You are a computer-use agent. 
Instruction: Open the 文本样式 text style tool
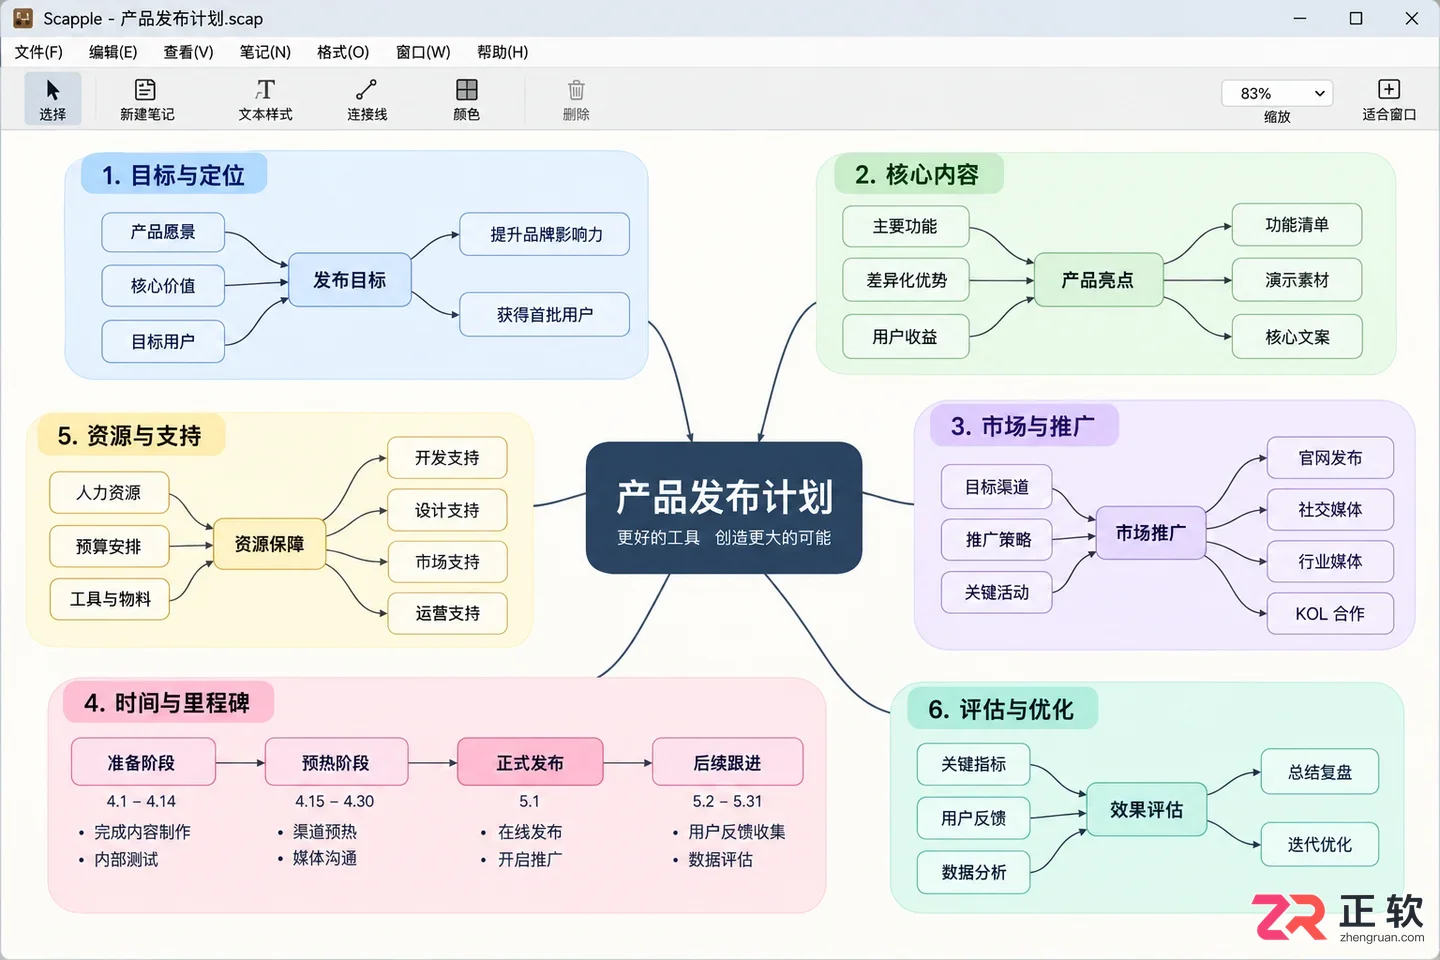click(265, 99)
